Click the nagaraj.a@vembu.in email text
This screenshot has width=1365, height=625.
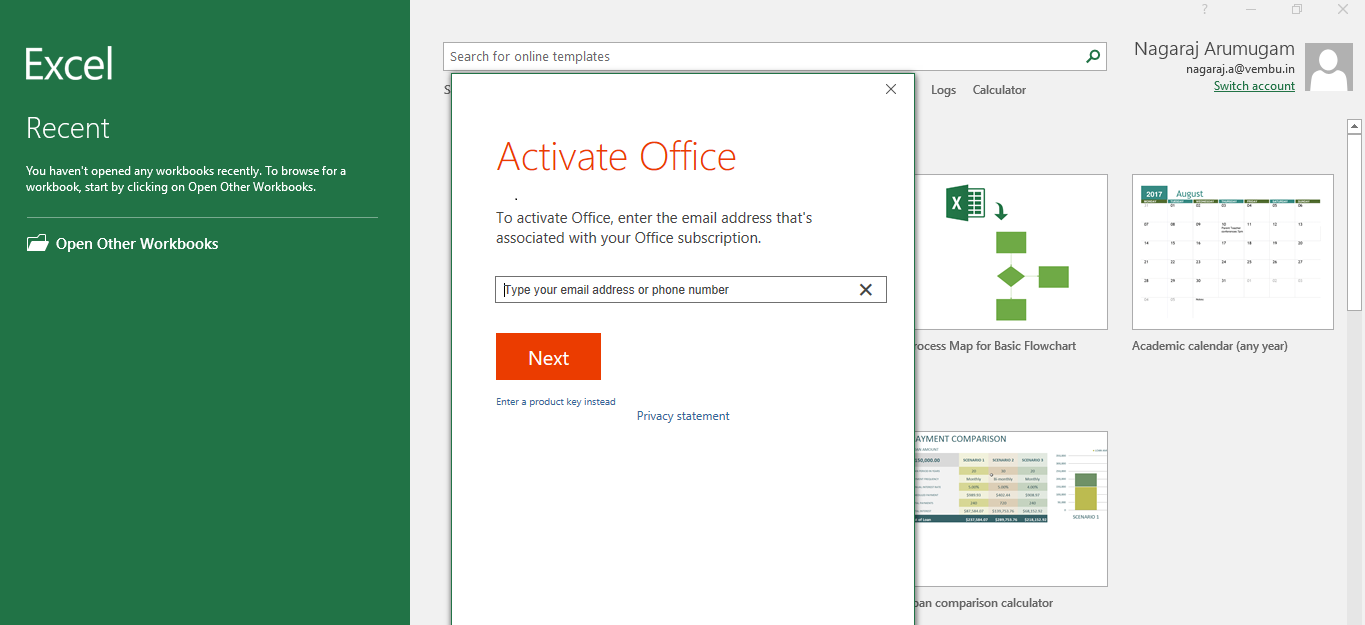point(1240,70)
